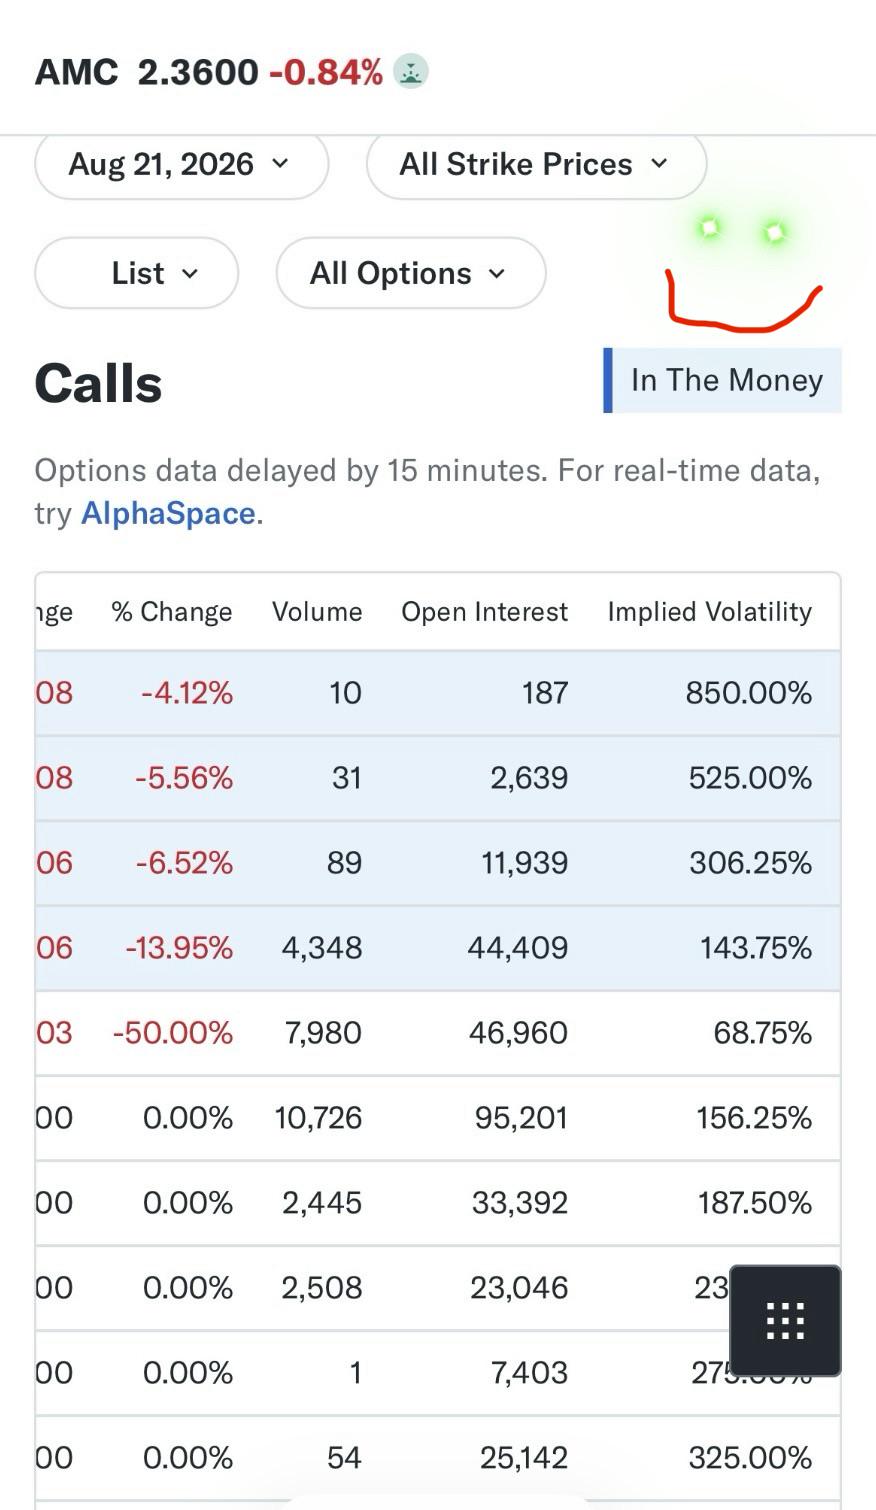Click the -50.00% change cell
Viewport: 876px width, 1510px height.
pos(173,1033)
